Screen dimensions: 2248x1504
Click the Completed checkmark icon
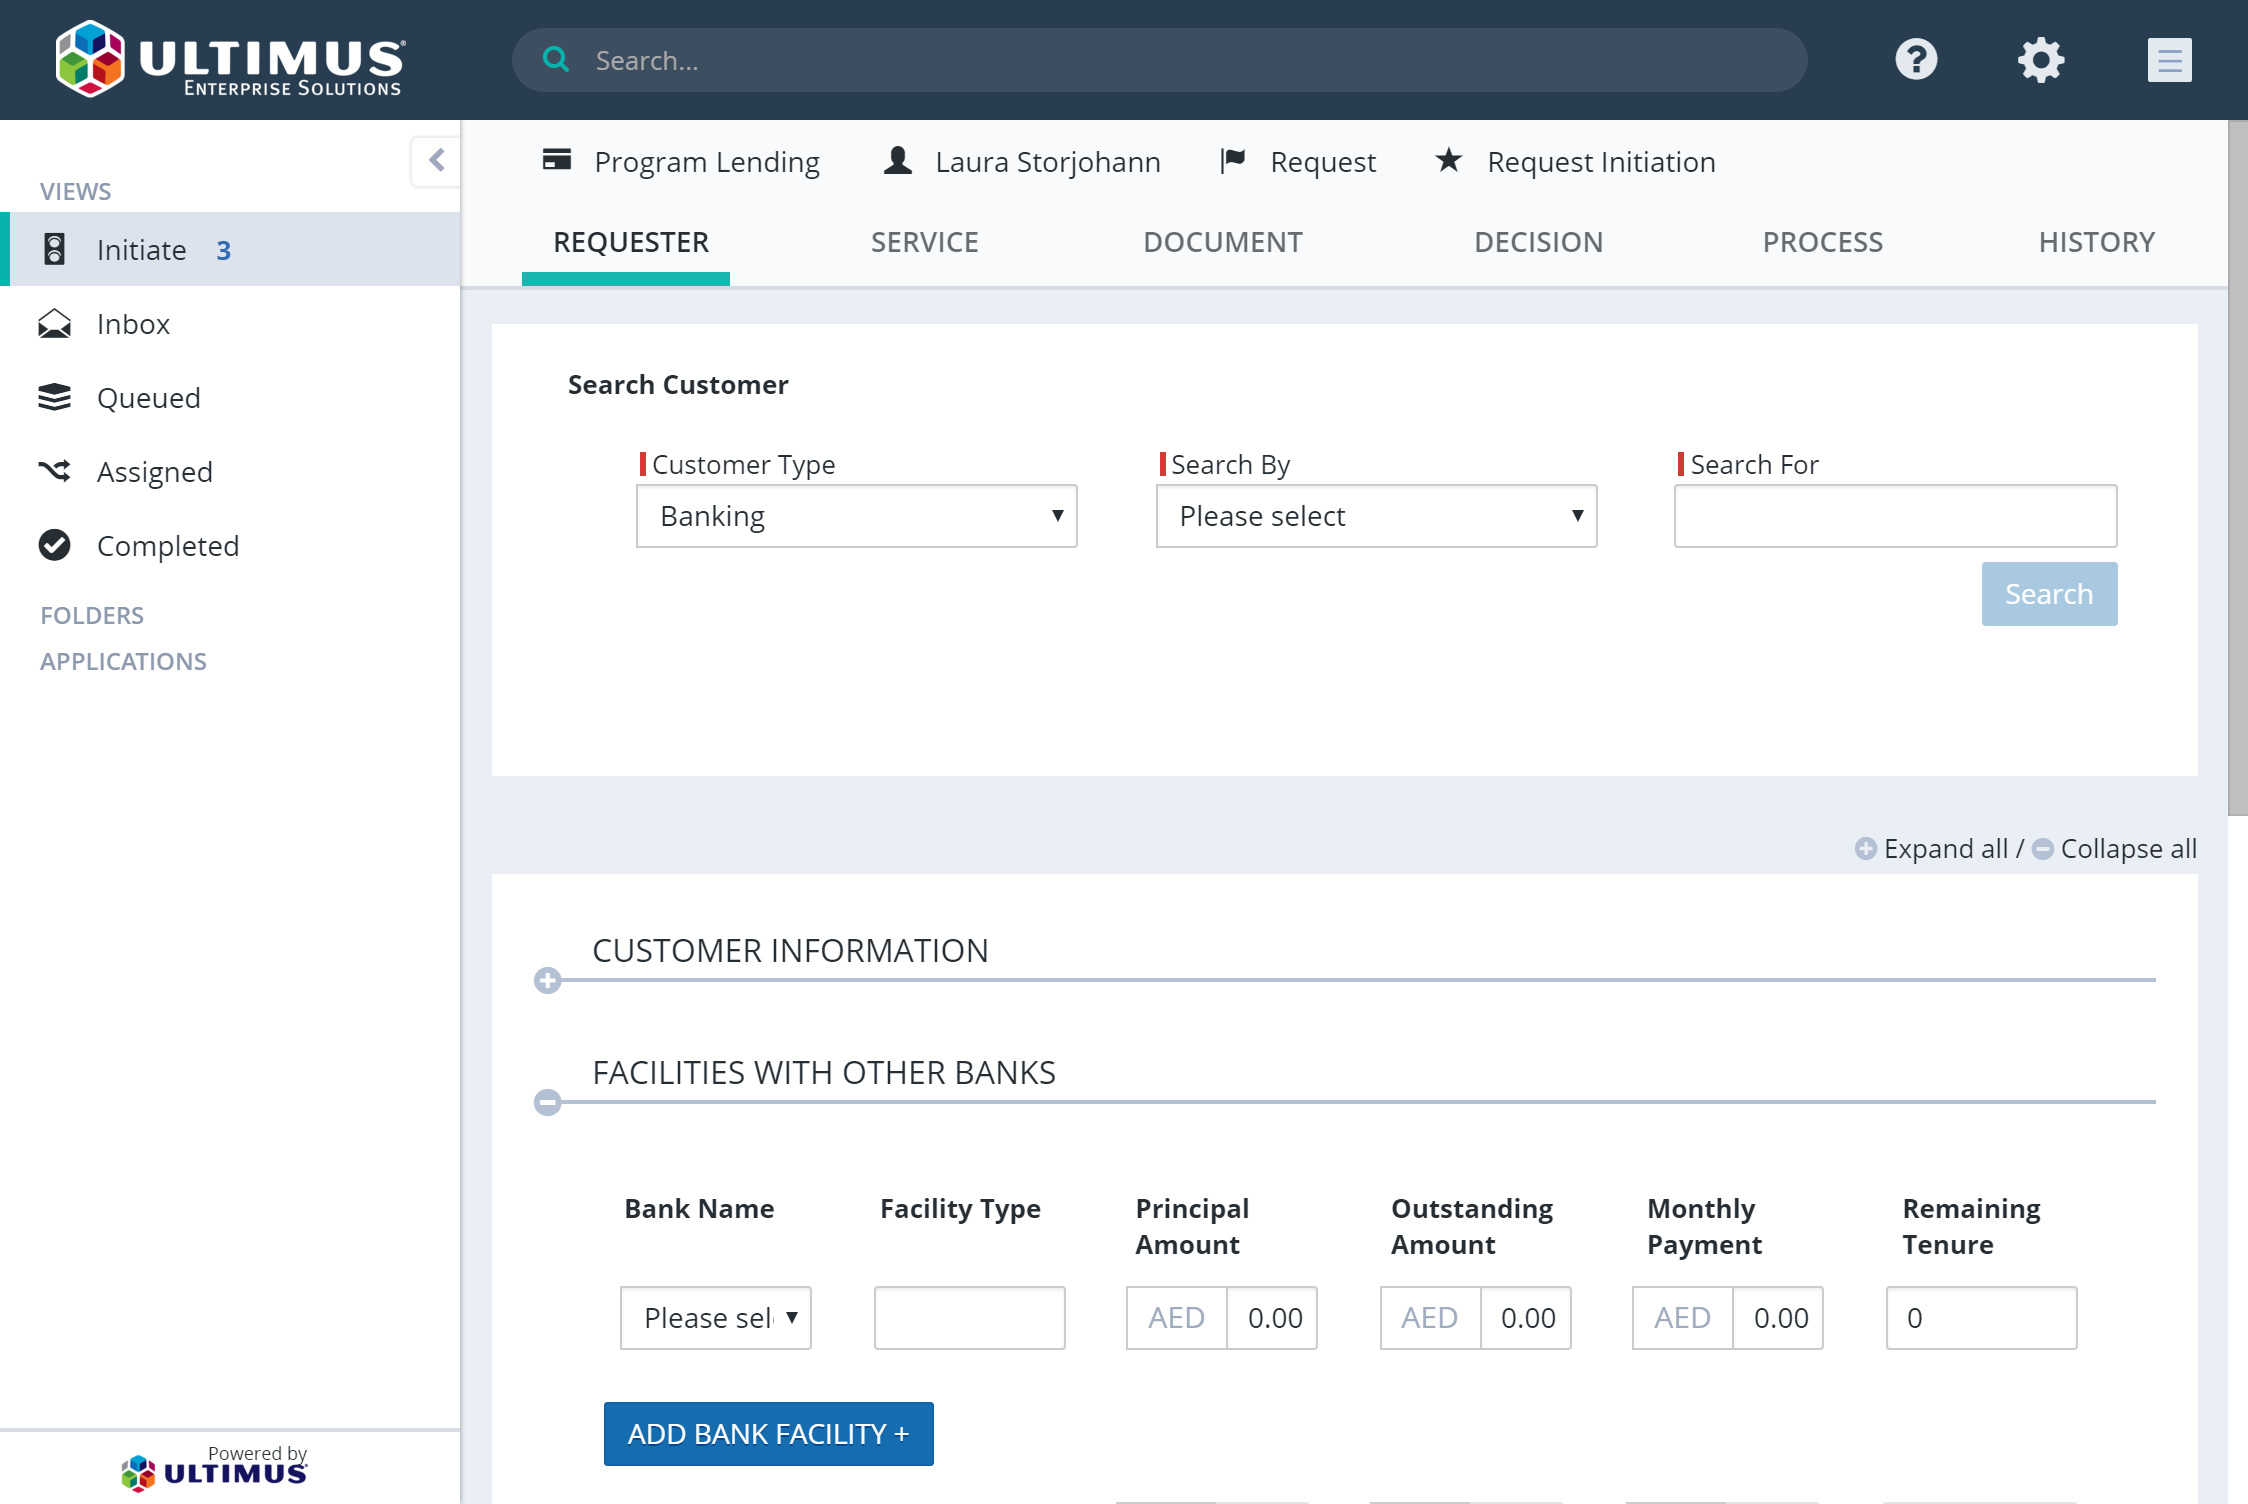point(55,545)
